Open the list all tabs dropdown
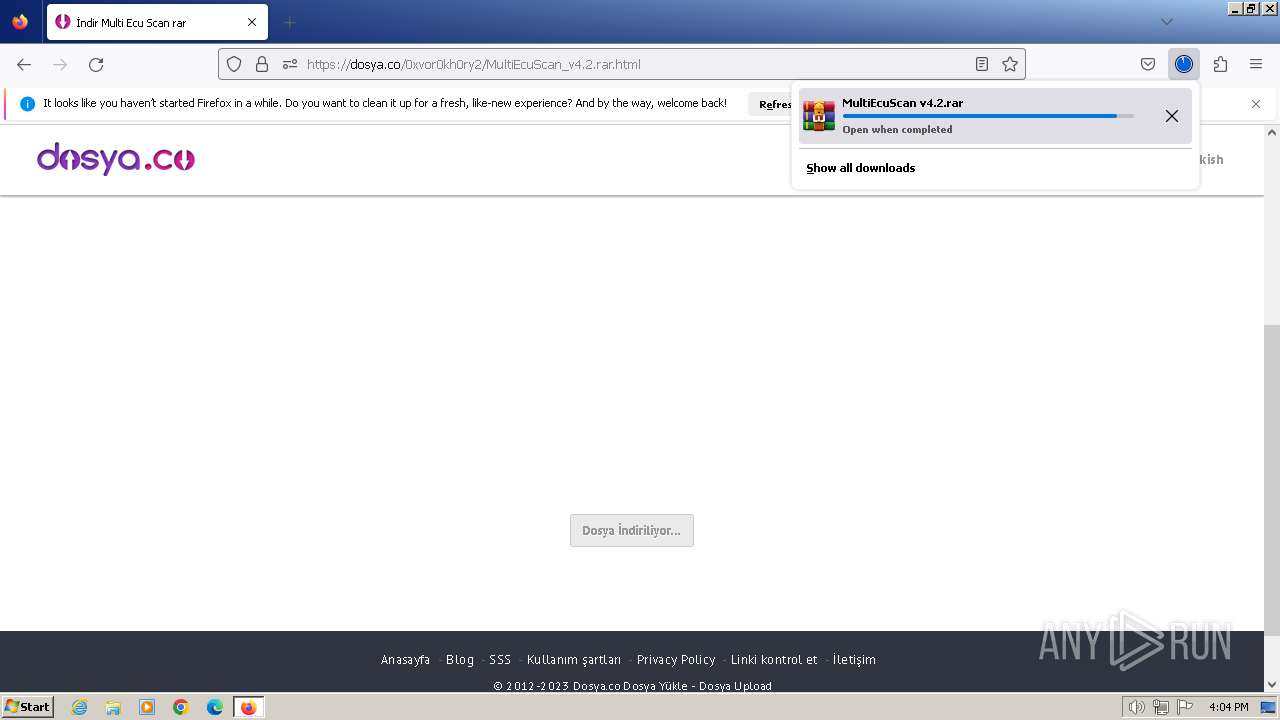The height and width of the screenshot is (720, 1280). click(x=1166, y=22)
